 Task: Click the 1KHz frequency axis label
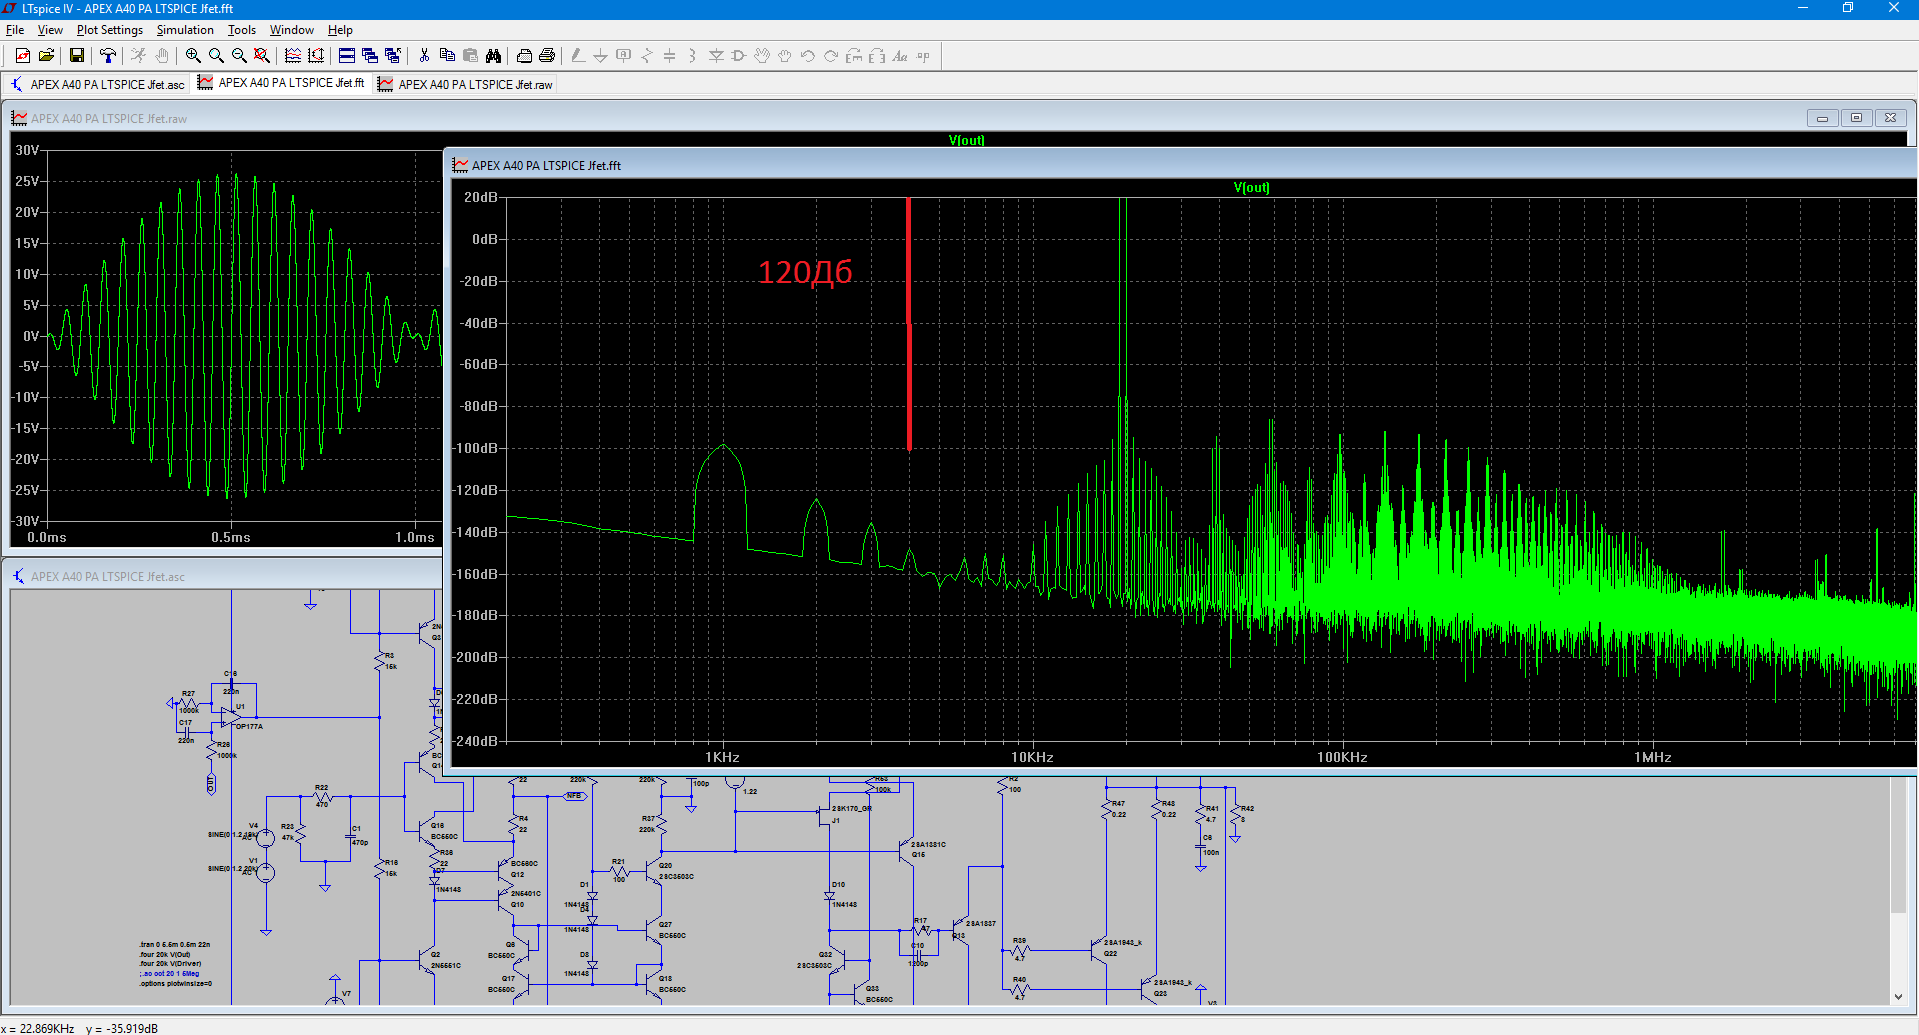coord(722,757)
